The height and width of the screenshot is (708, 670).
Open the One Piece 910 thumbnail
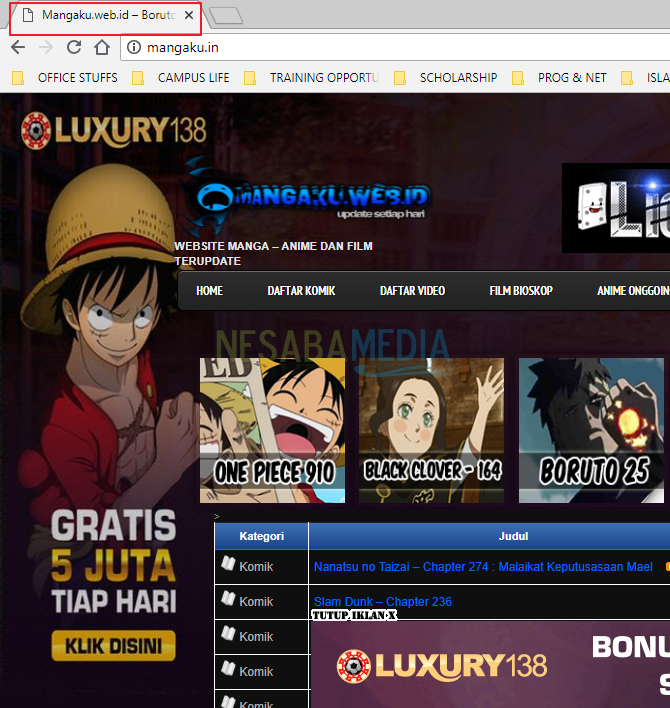click(x=272, y=430)
